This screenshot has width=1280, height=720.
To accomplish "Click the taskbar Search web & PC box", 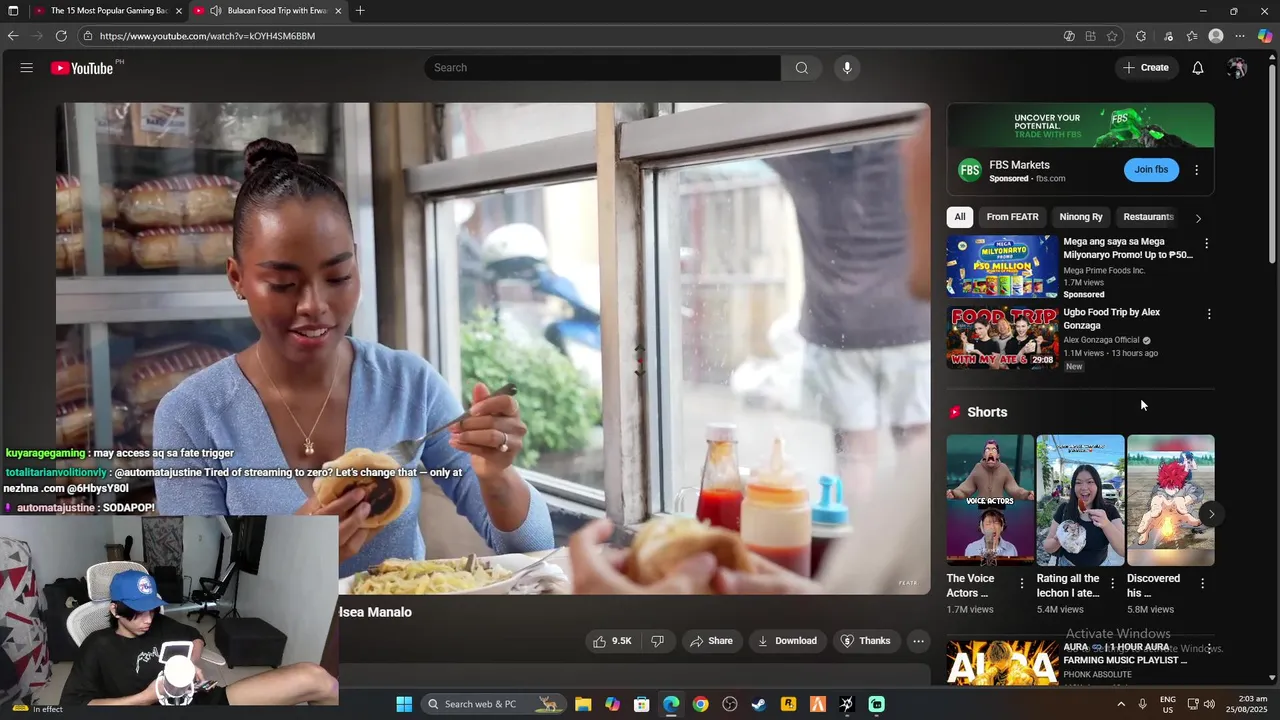I will pos(492,704).
